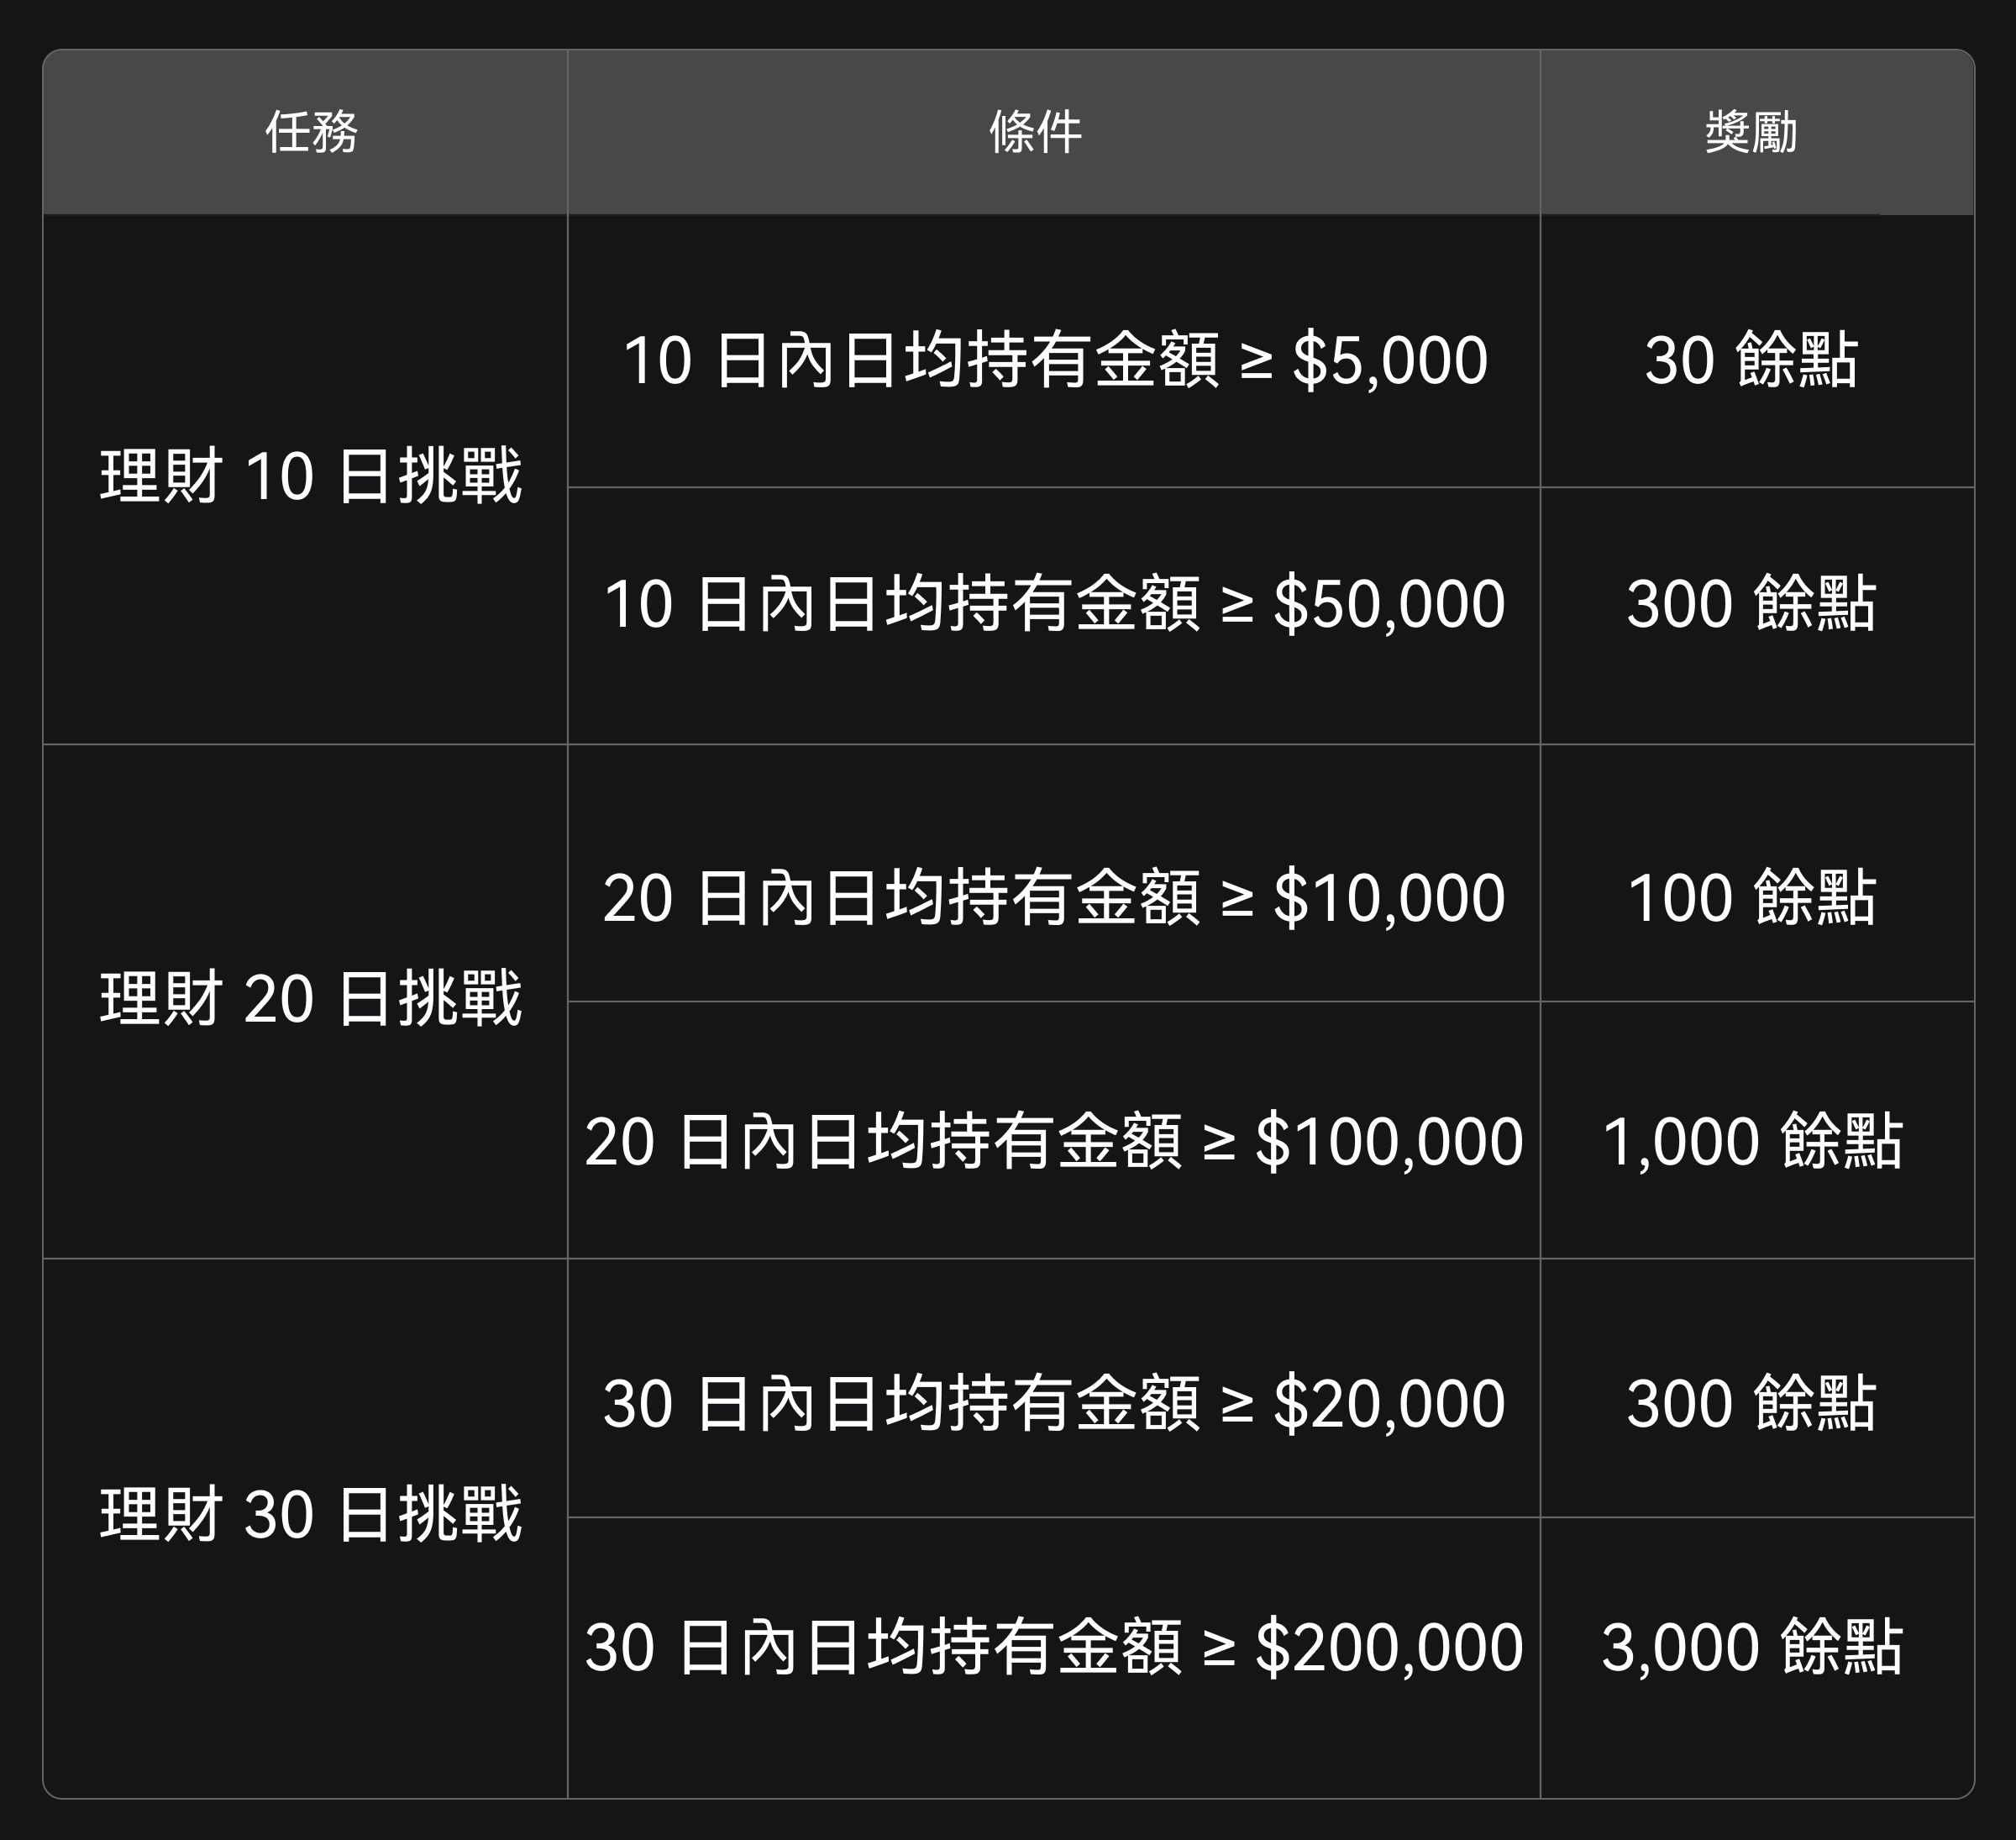Click the 獎勵 column header
Viewport: 2016px width, 1840px height.
pos(1751,132)
